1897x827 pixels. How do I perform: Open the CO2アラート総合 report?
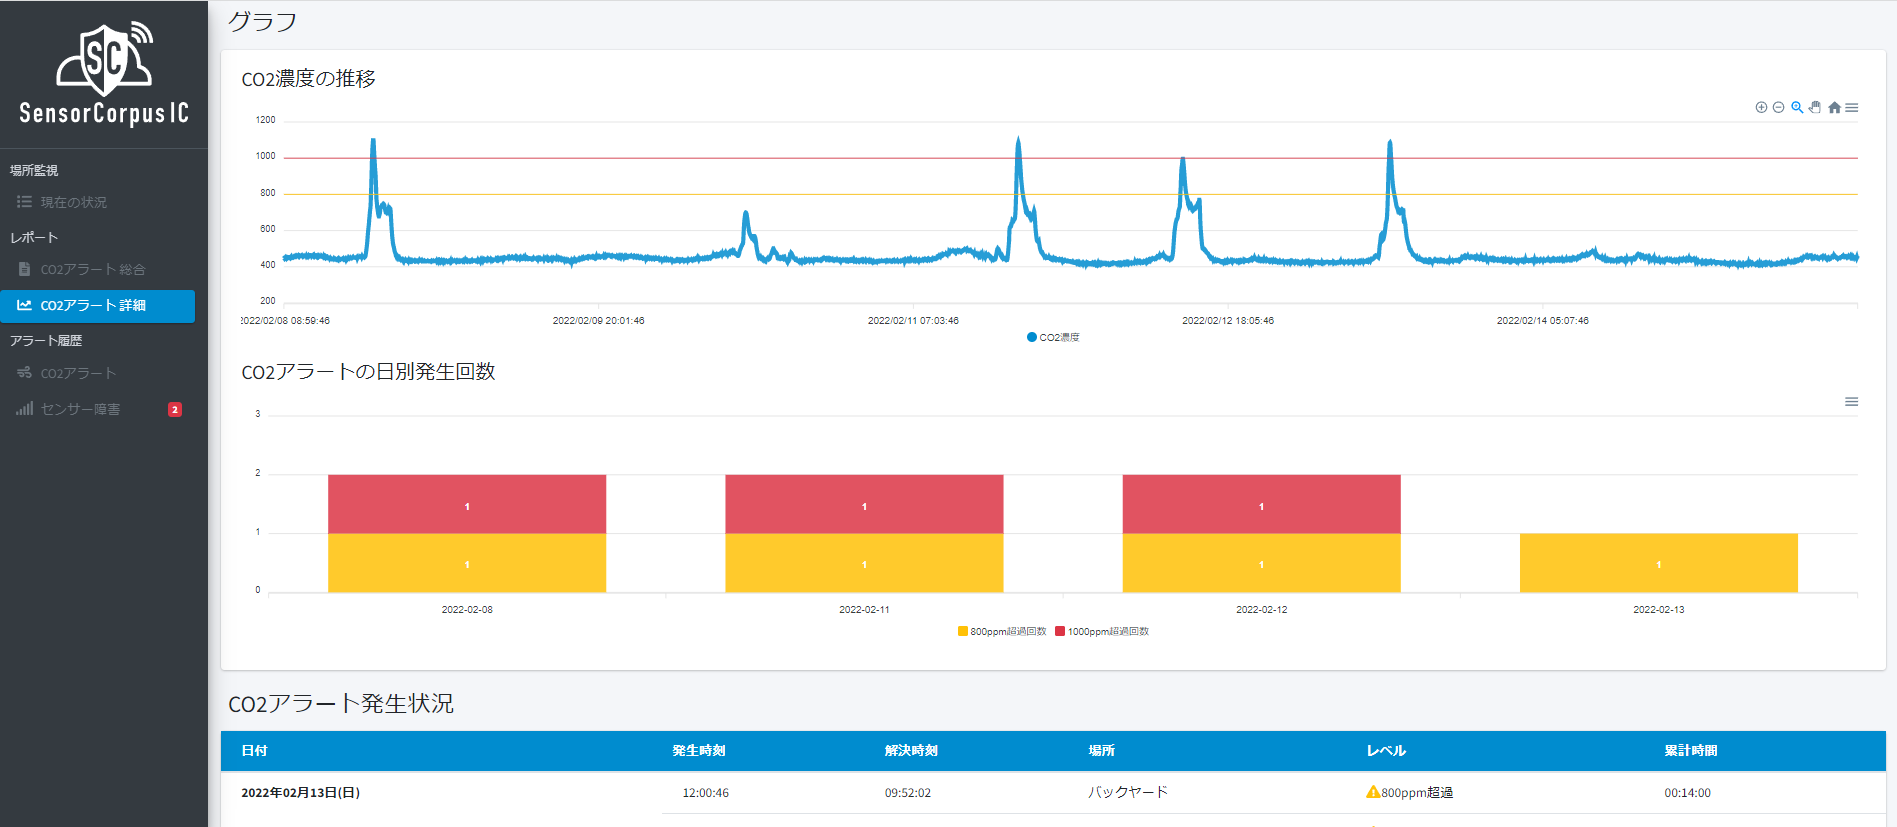tap(92, 269)
